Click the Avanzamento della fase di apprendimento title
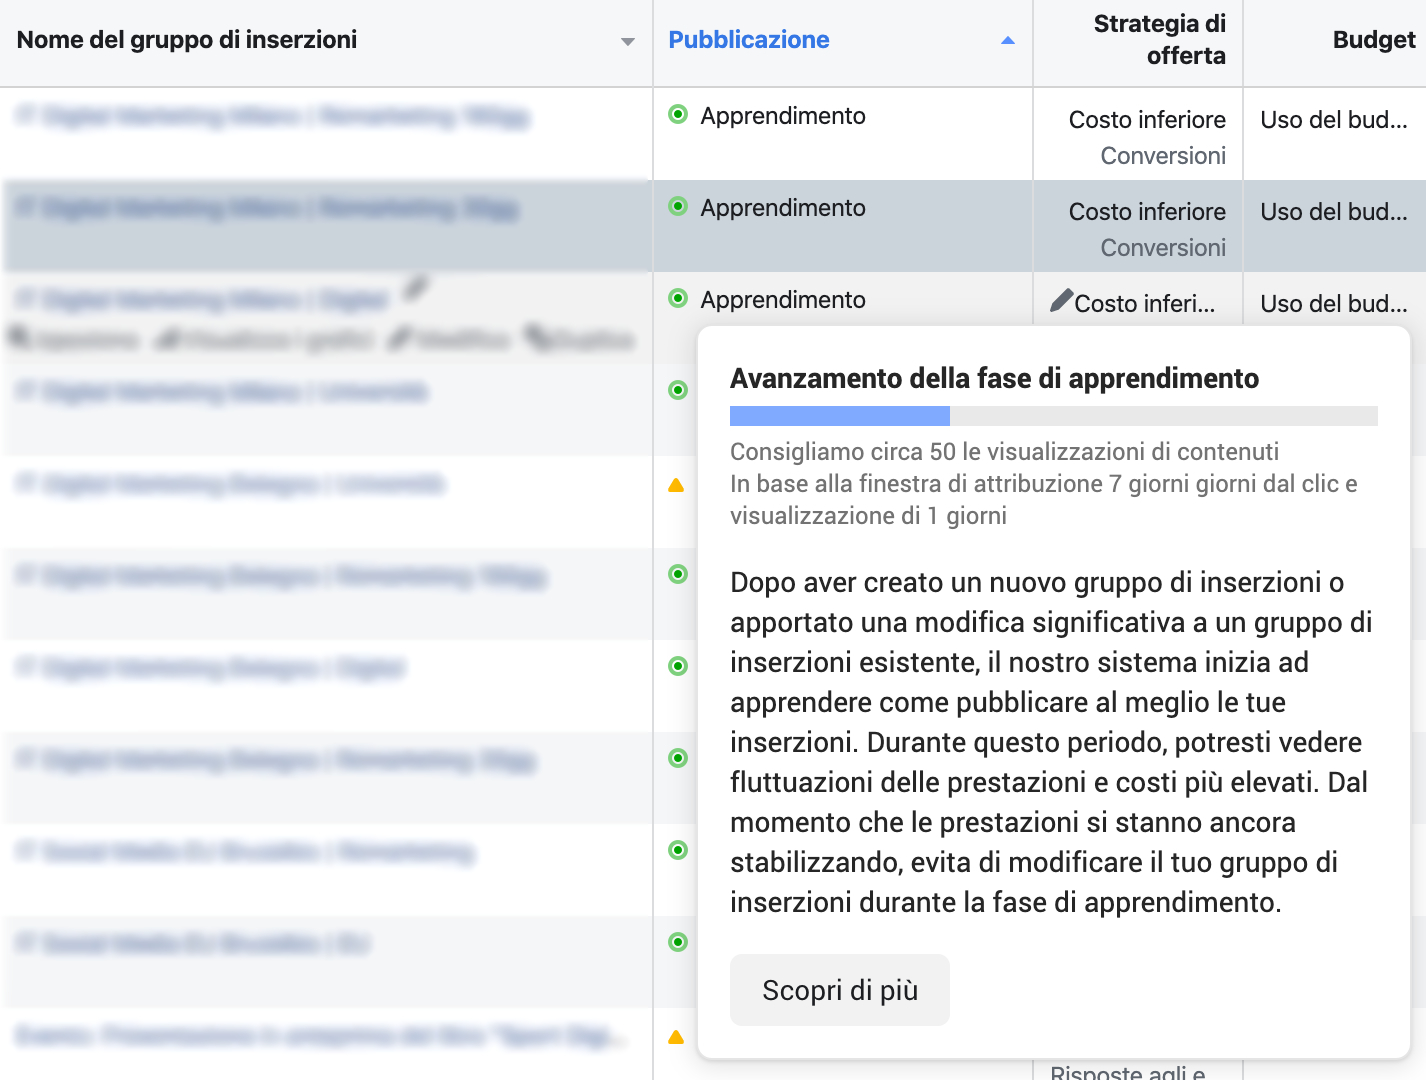The image size is (1426, 1080). 994,379
